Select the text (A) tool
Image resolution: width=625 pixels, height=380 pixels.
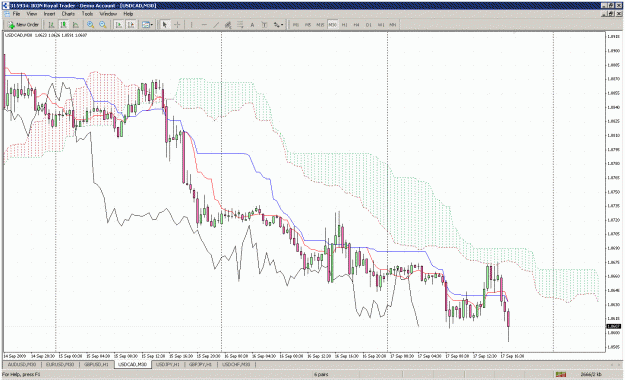(252, 25)
